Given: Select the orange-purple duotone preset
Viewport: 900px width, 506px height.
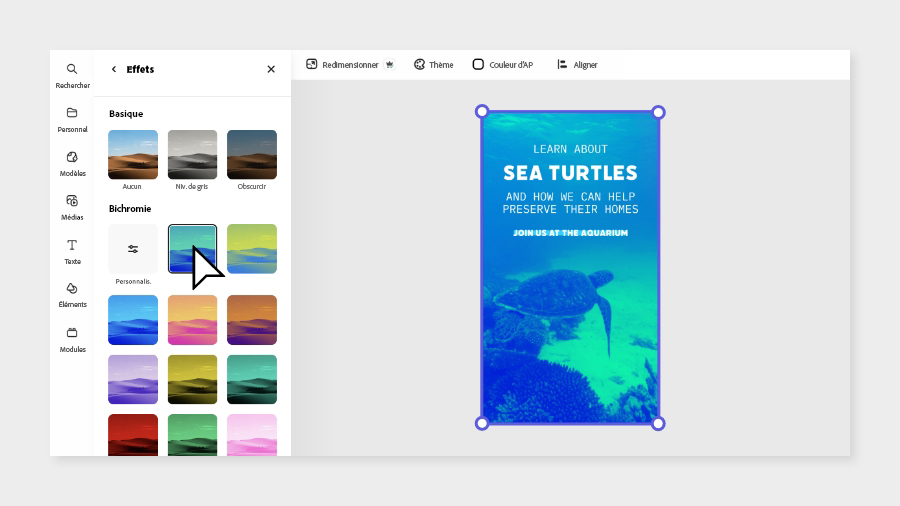Looking at the screenshot, I should click(252, 320).
